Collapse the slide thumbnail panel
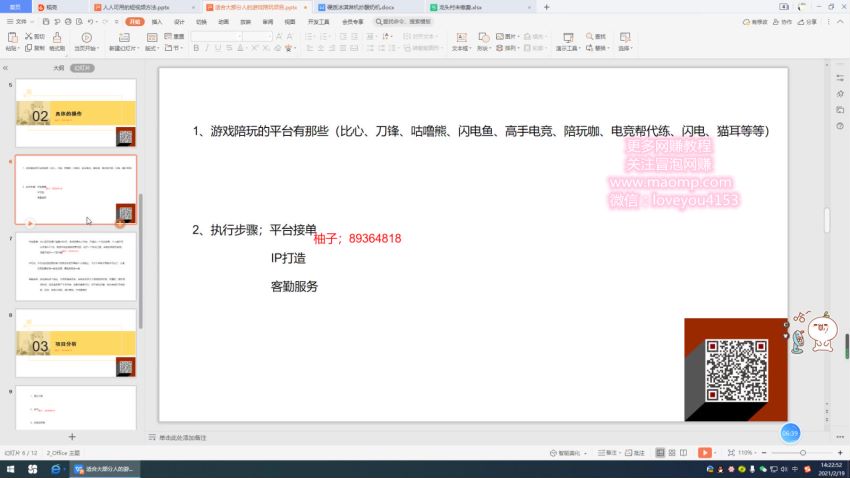Viewport: 850px width, 478px height. [x=5, y=68]
